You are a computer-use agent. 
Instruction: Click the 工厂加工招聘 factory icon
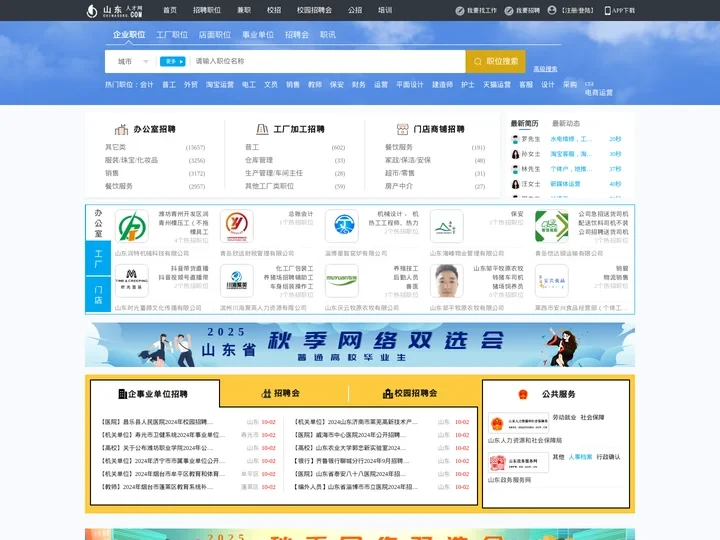[x=262, y=129]
